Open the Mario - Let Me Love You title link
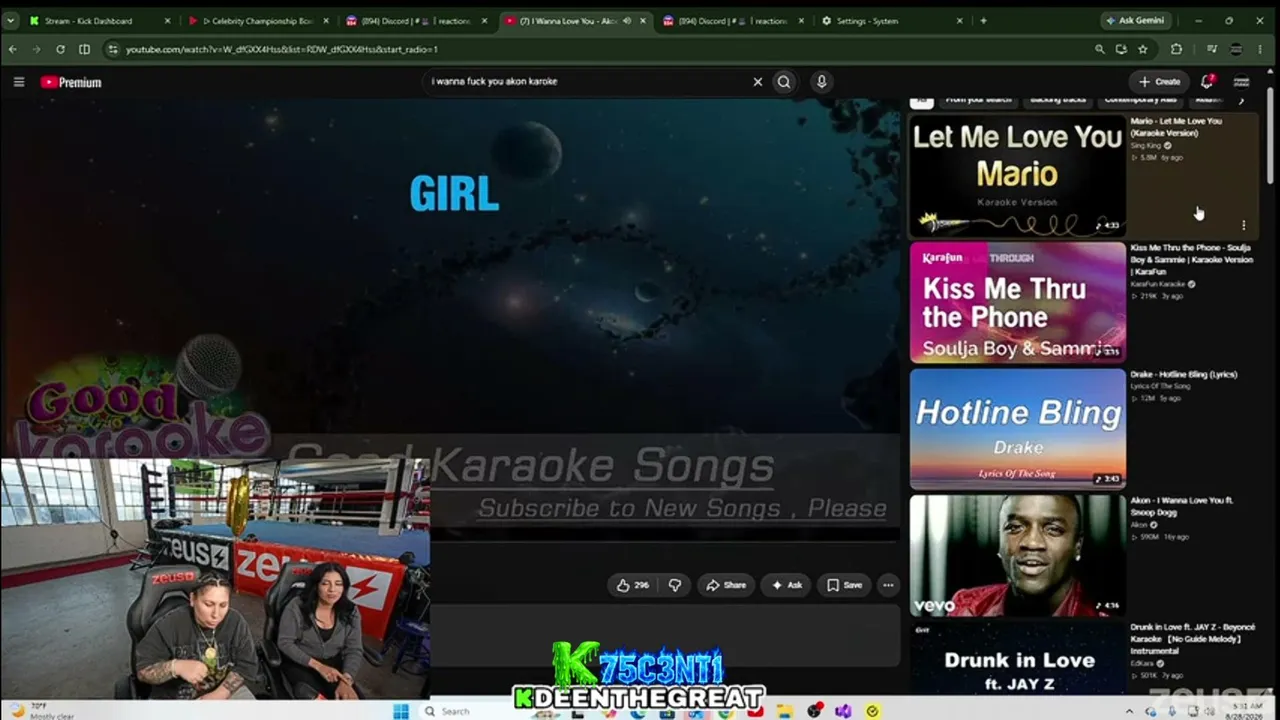The width and height of the screenshot is (1280, 720). [x=1176, y=127]
